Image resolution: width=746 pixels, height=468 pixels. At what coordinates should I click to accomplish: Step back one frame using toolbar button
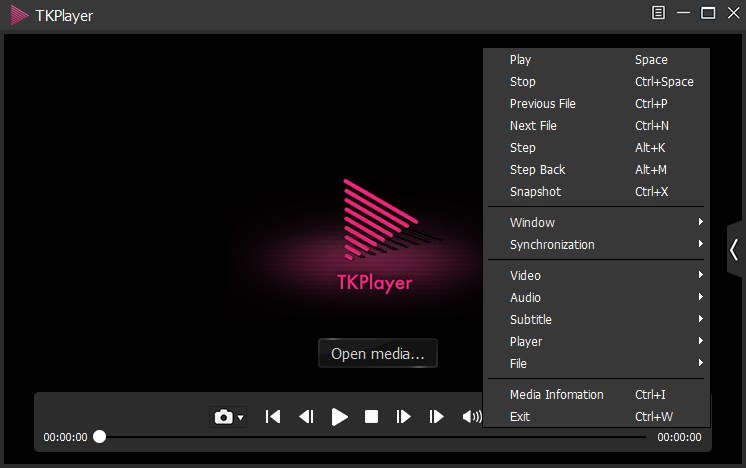click(306, 417)
